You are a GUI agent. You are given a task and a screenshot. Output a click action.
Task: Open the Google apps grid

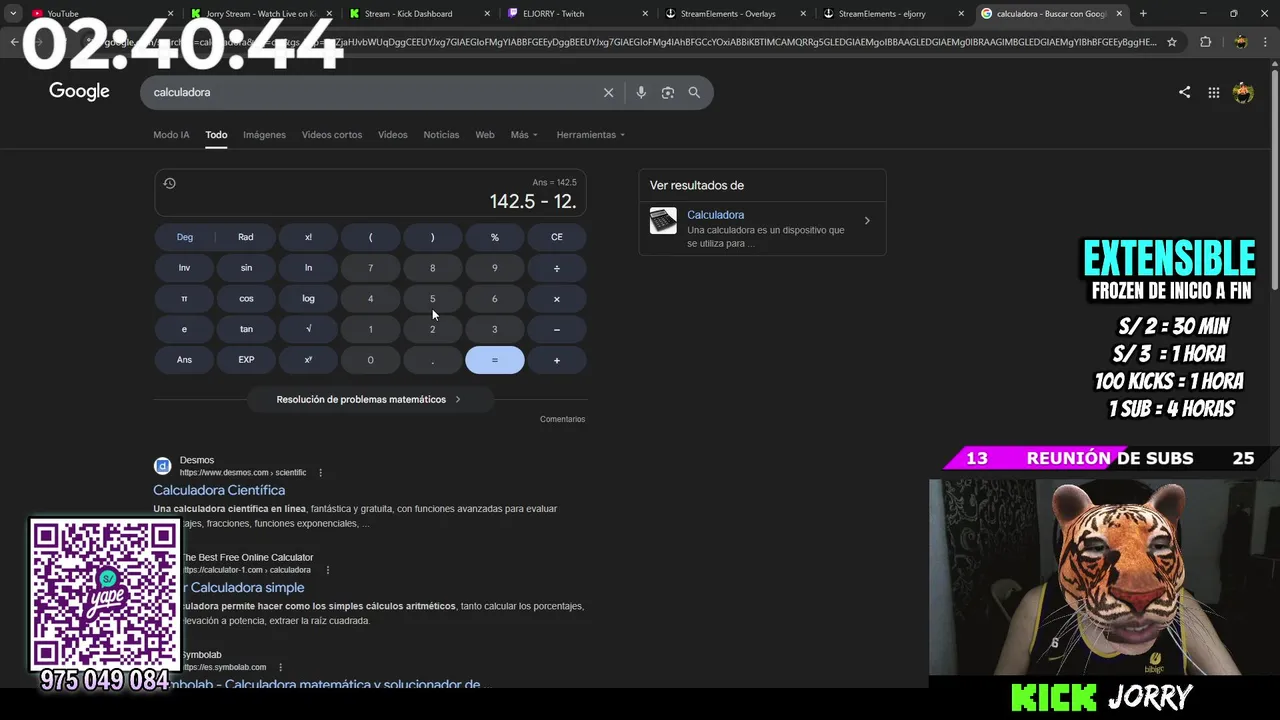coord(1213,92)
